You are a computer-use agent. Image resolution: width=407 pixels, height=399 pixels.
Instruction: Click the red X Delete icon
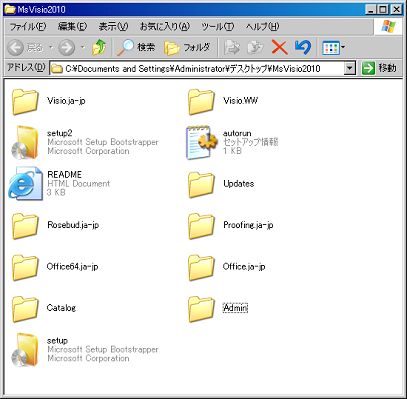coord(280,47)
